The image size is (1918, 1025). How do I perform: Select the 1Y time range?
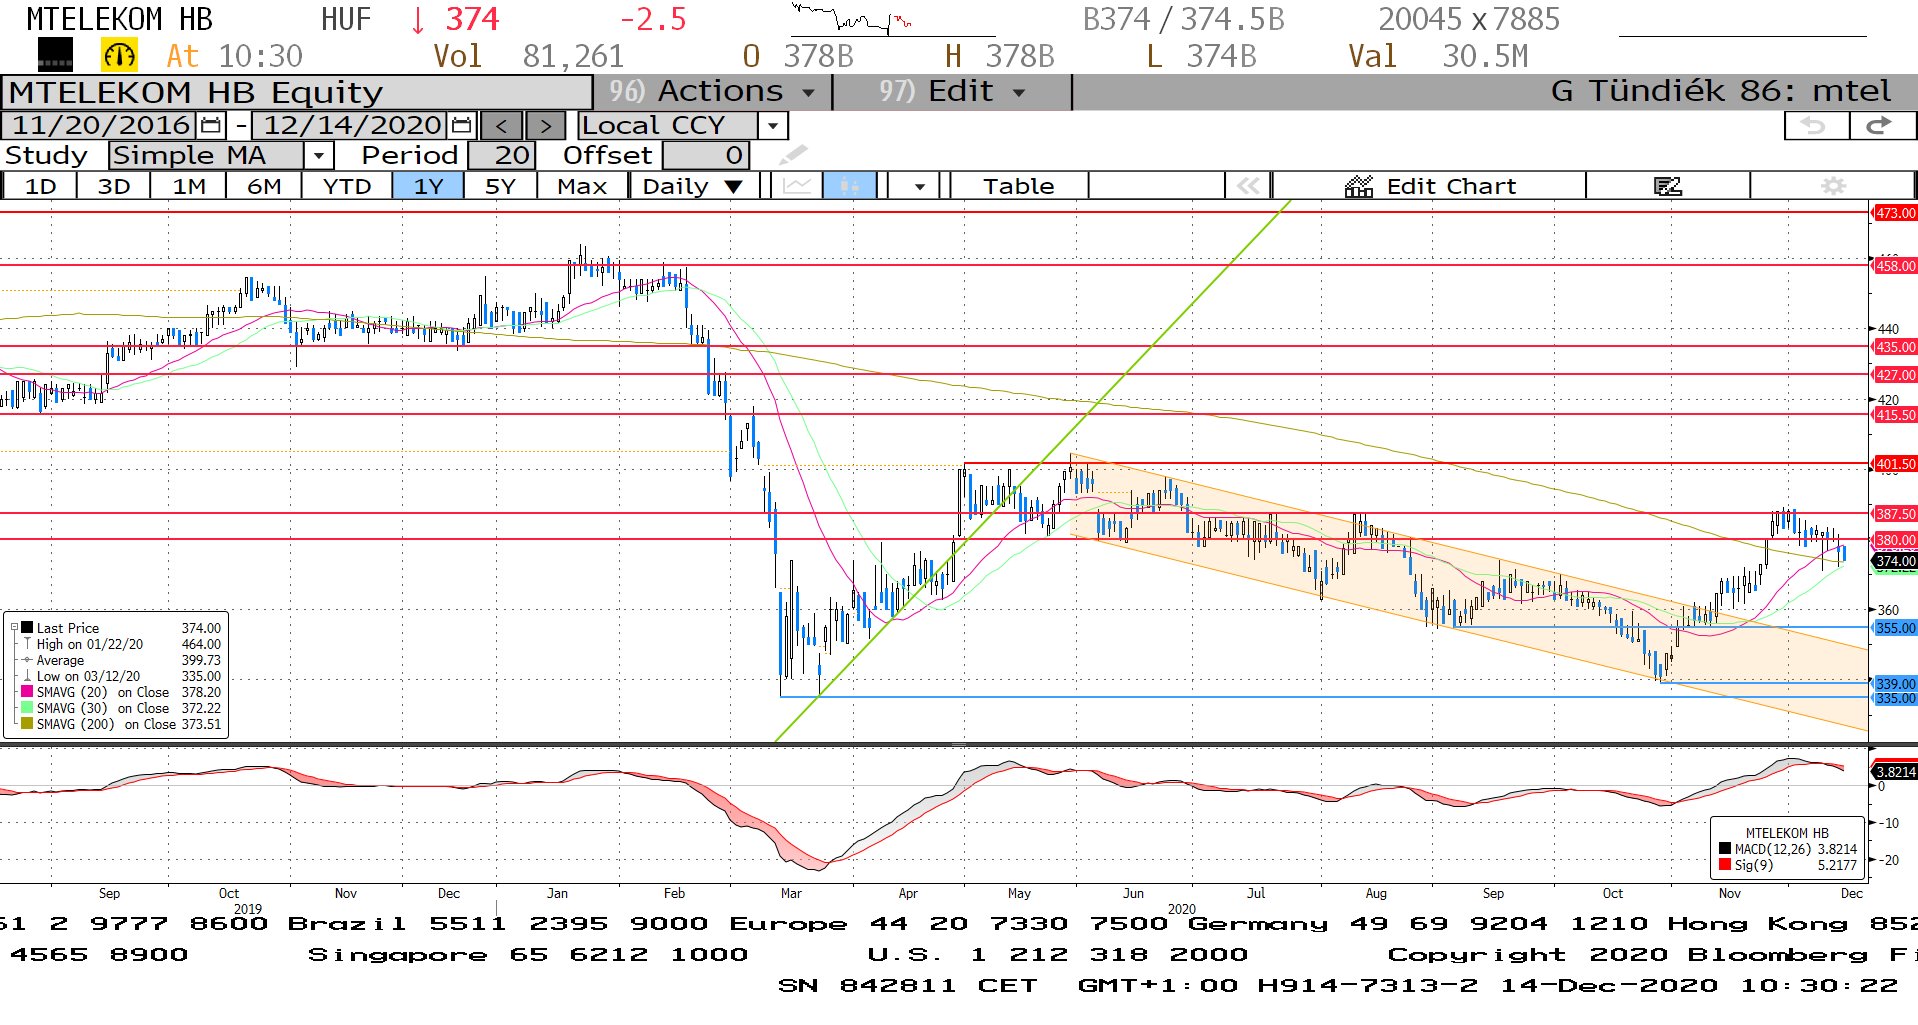pyautogui.click(x=428, y=186)
